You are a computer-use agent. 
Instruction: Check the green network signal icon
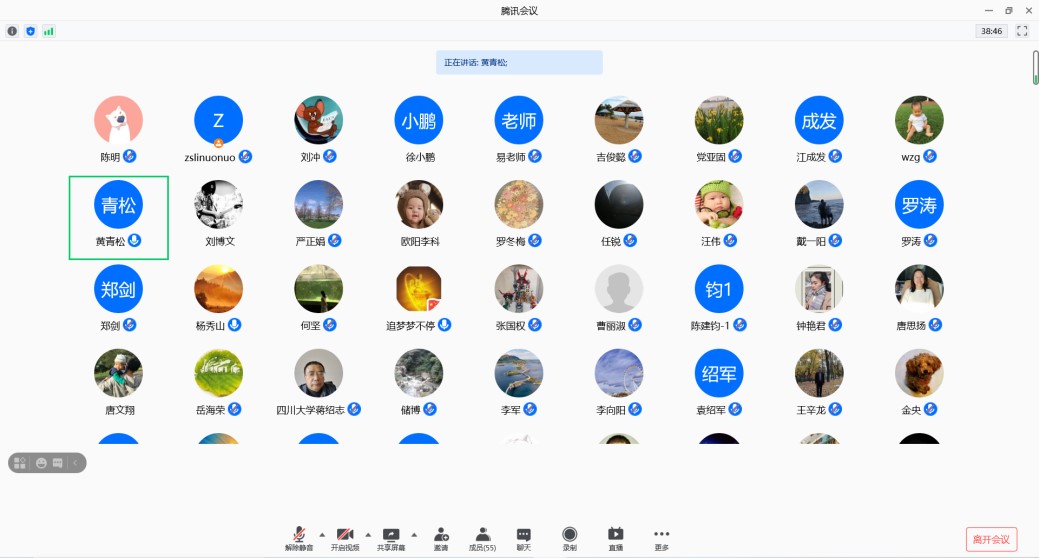[x=48, y=31]
